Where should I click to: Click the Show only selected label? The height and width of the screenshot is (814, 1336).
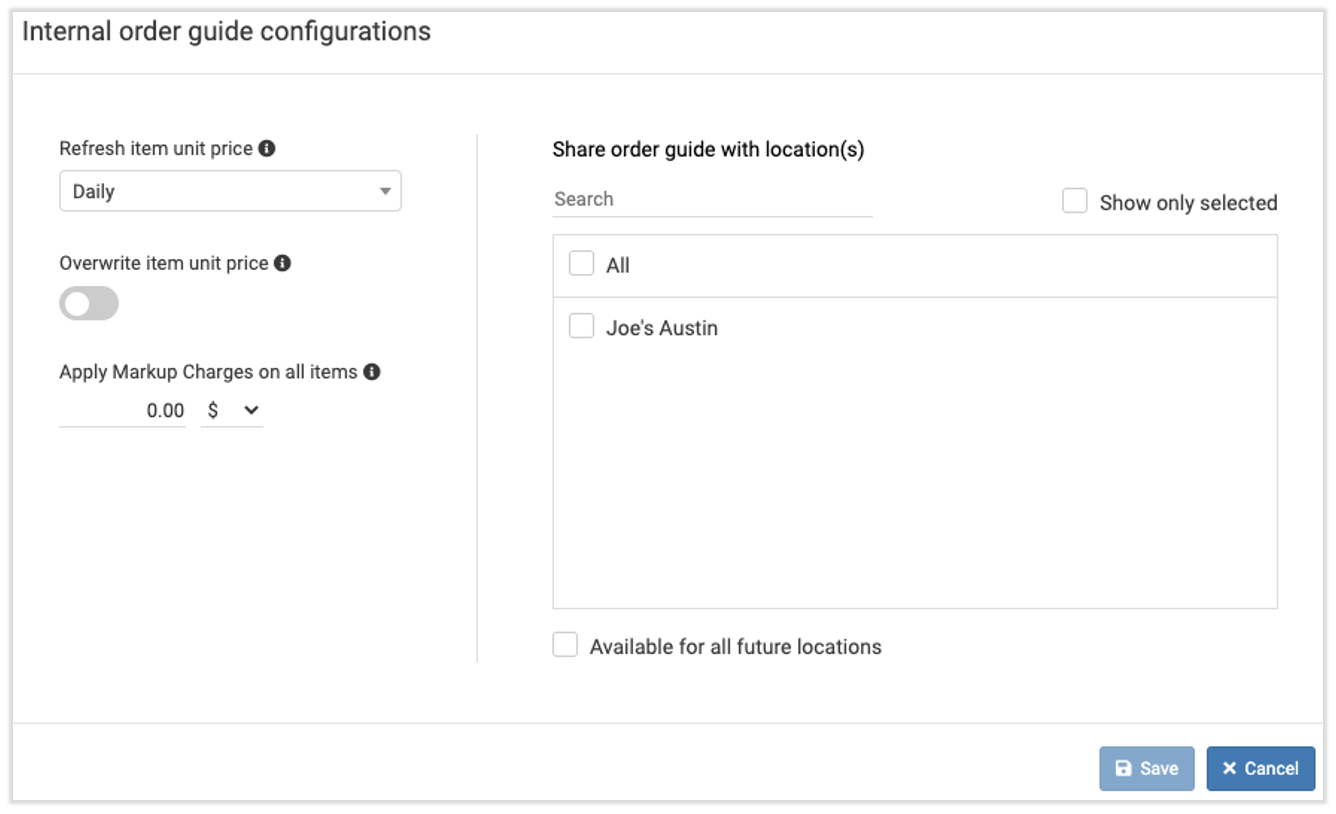pyautogui.click(x=1188, y=203)
